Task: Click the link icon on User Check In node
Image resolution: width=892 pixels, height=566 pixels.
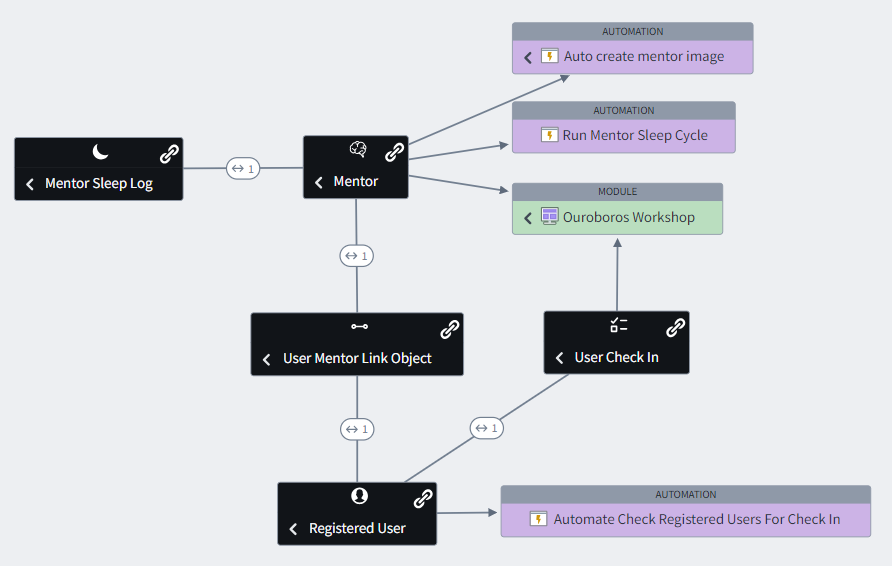Action: (x=676, y=327)
